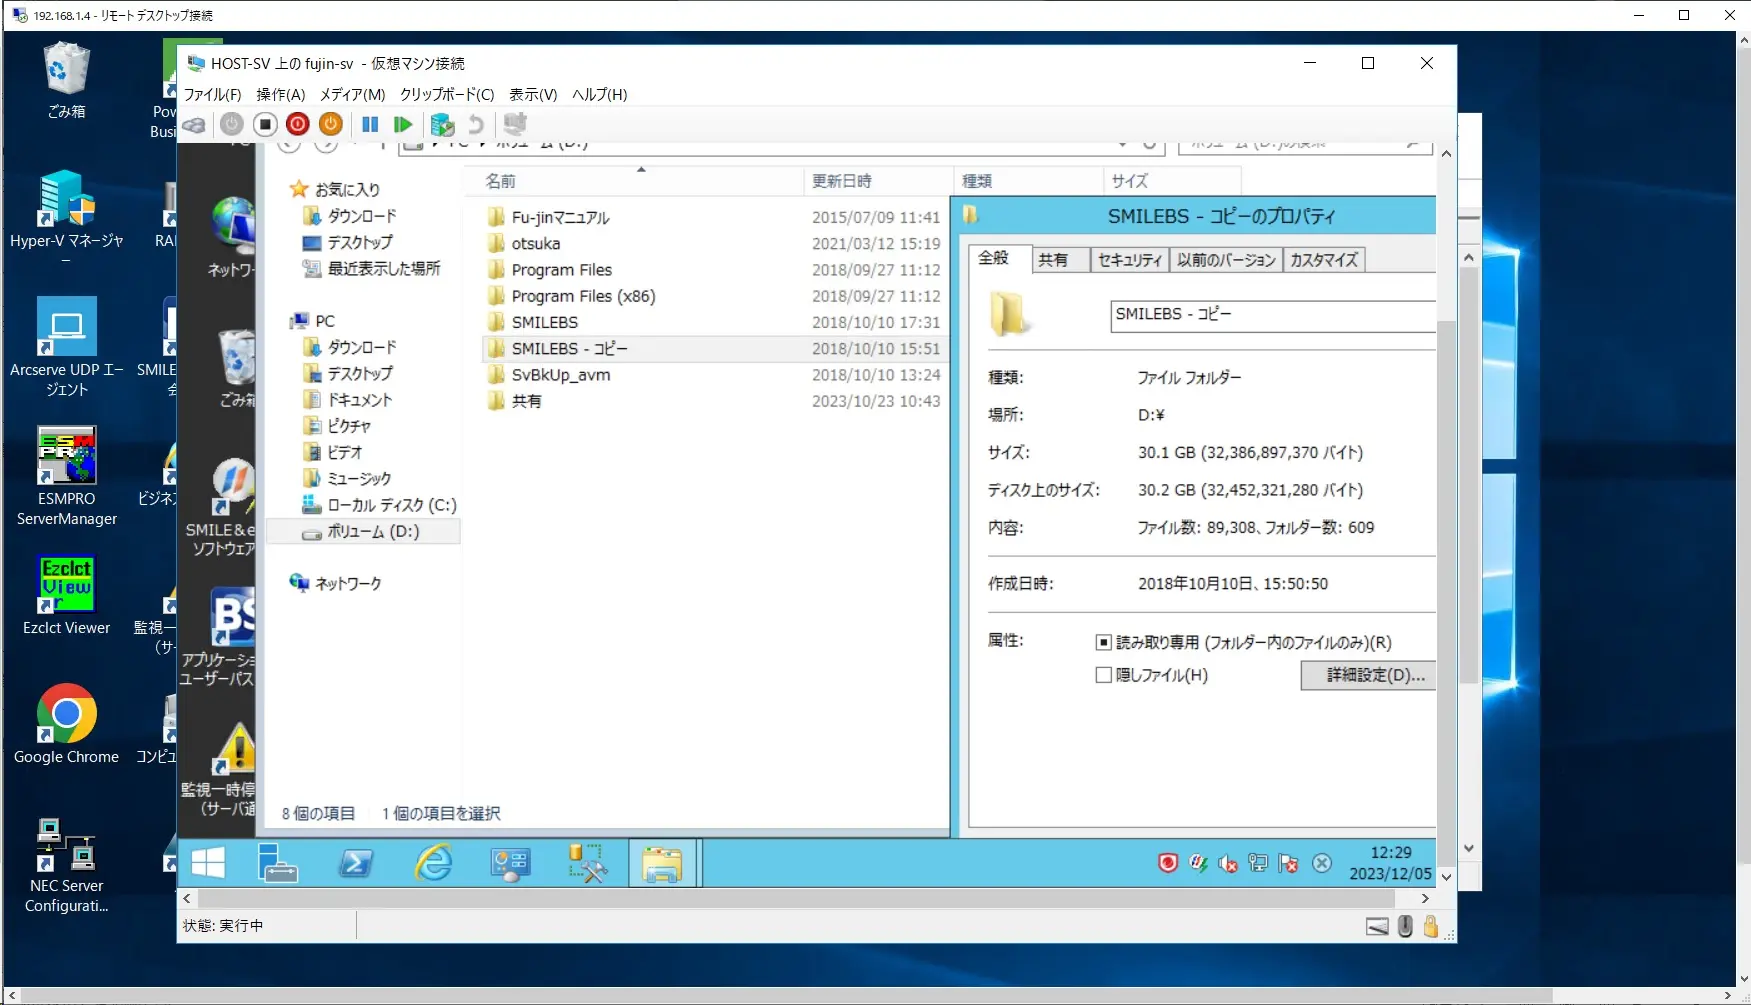Screen dimensions: 1751x1005
Task: Click the VM window horizontal scrollbar track
Action: pyautogui.click(x=800, y=899)
